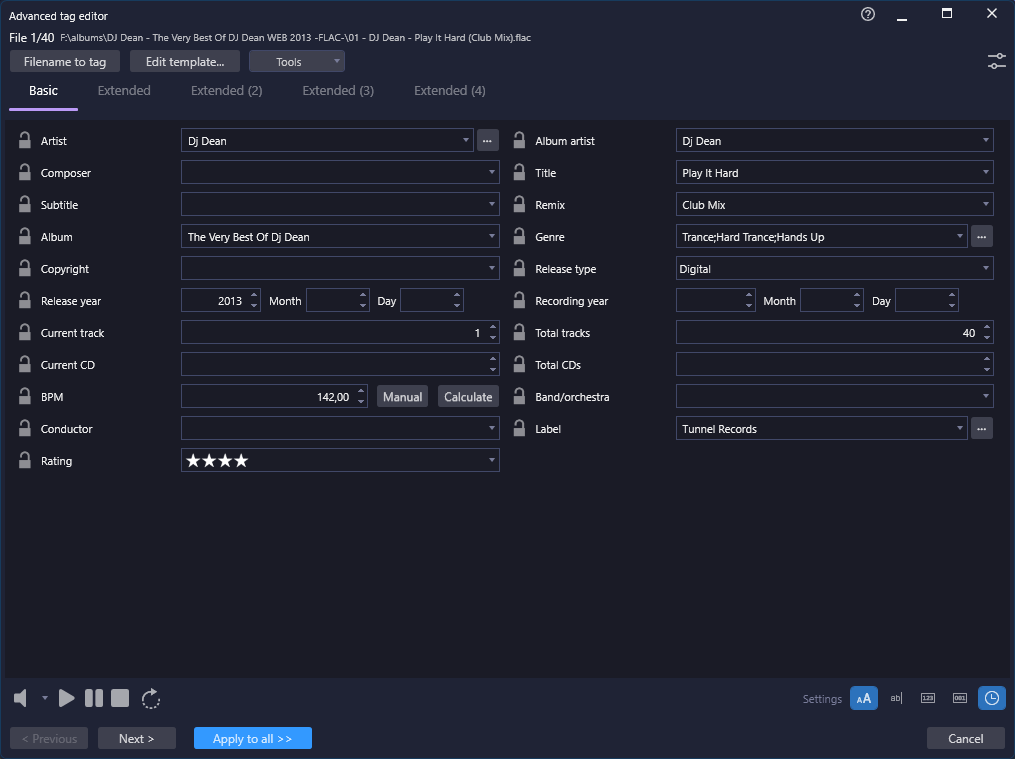Screen dimensions: 1015x759
Task: Pause playback with the pause button
Action: (94, 698)
